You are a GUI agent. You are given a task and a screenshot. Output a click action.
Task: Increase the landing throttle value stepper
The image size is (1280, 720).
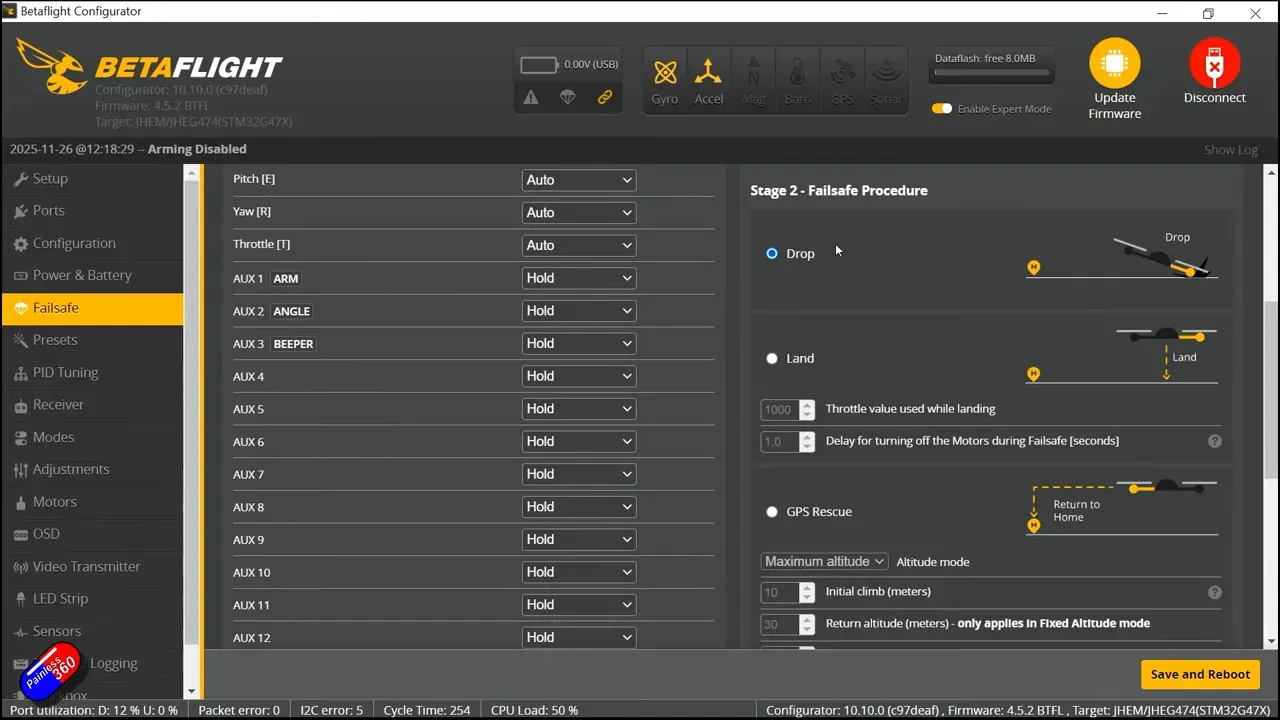click(x=806, y=404)
